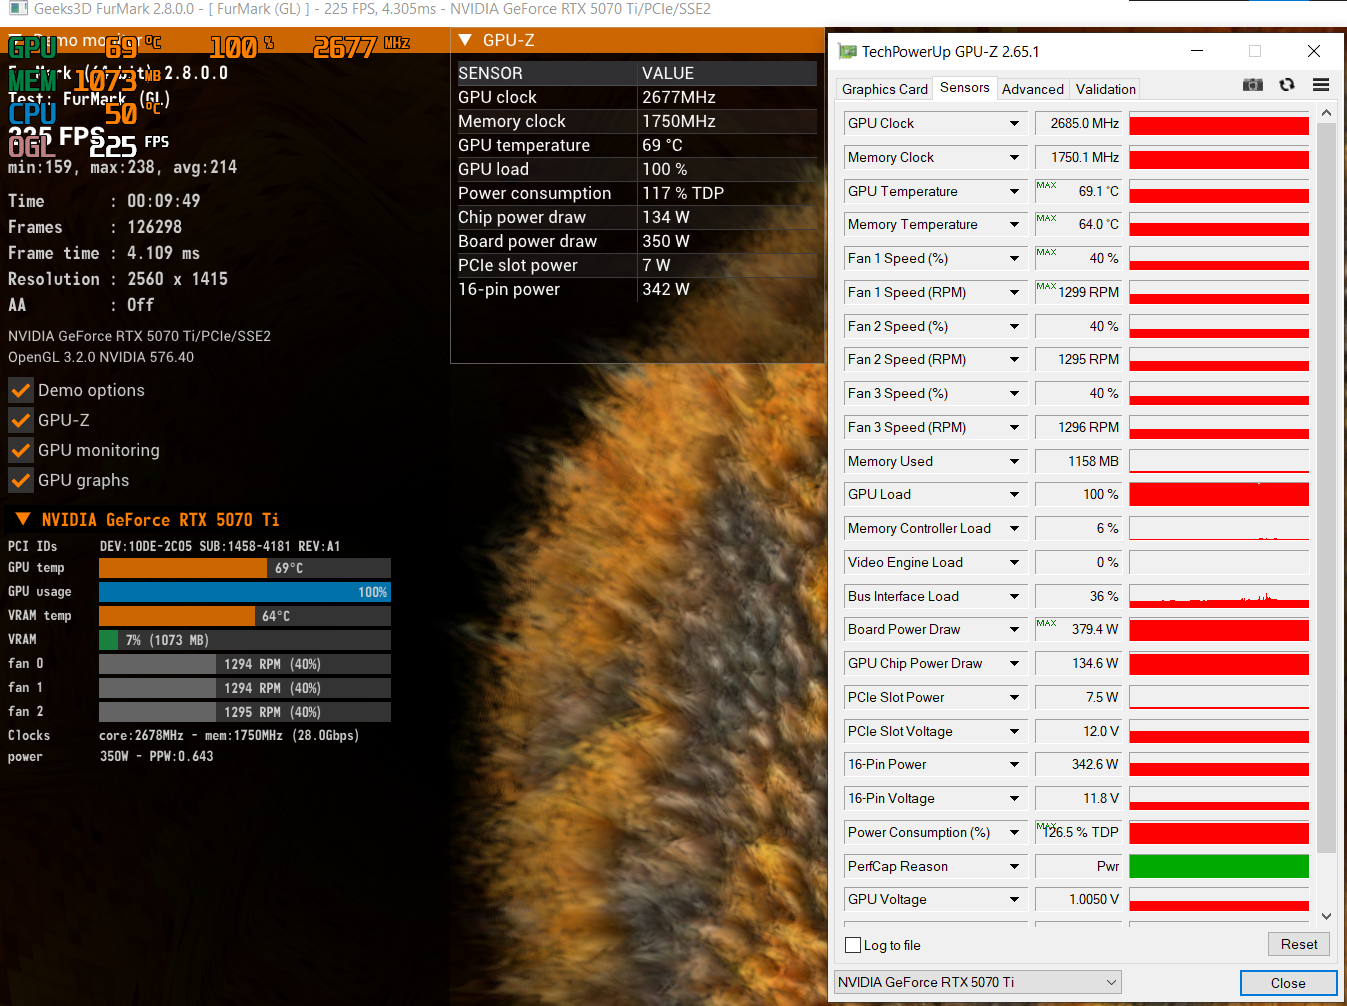Screen dimensions: 1347x1006
Task: Open the Power Consumption (%) dropdown
Action: tap(1014, 832)
